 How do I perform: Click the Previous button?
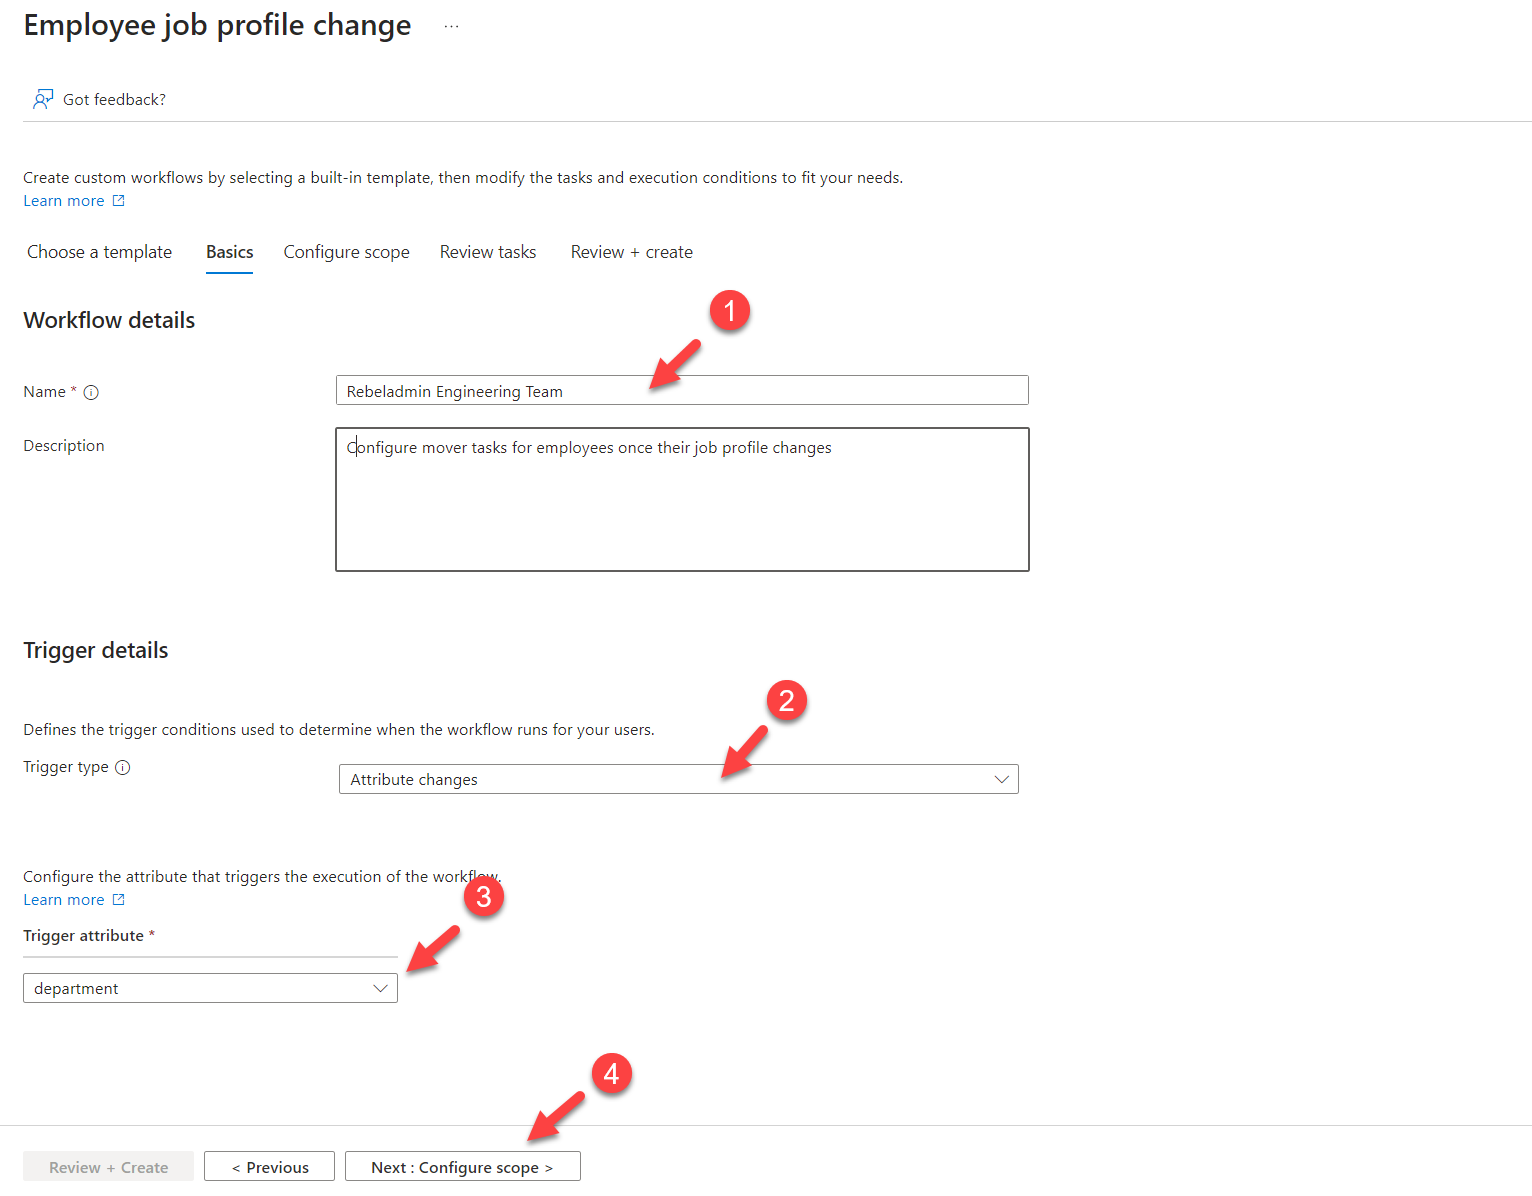pos(269,1167)
